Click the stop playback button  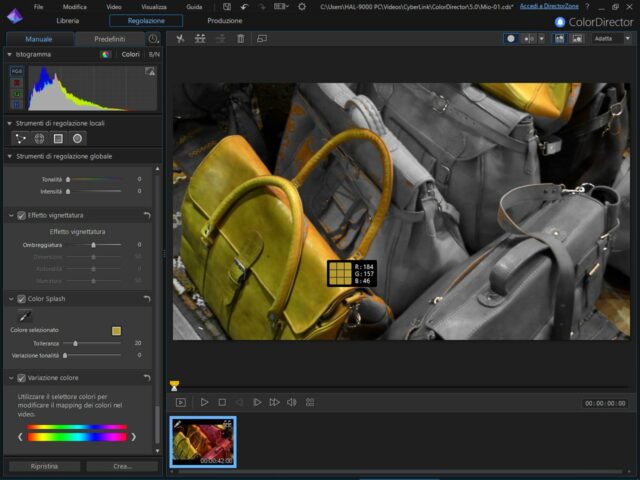[x=222, y=402]
